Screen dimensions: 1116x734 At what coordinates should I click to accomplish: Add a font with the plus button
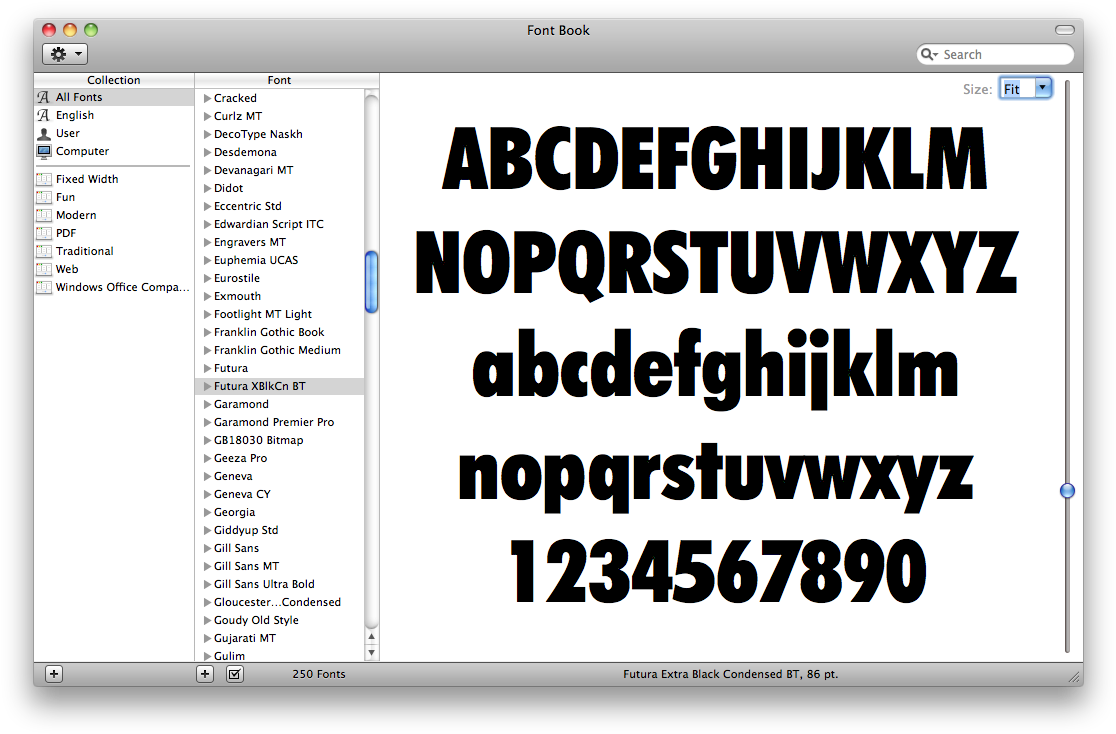[205, 673]
